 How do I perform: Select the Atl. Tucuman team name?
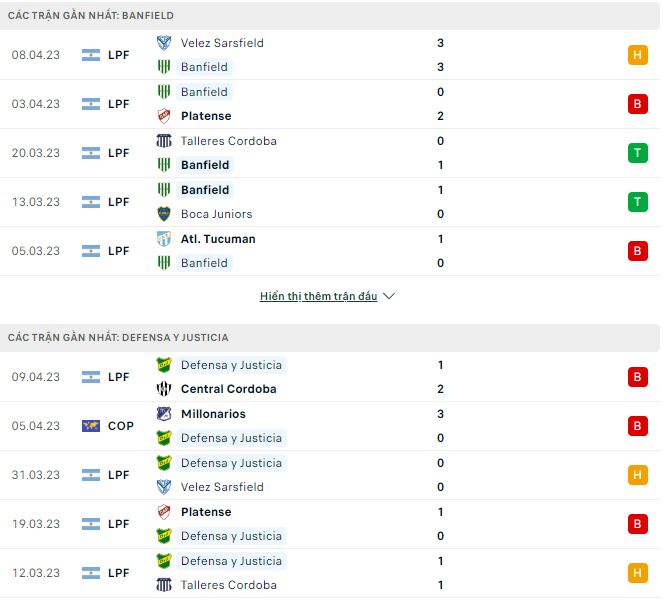218,239
